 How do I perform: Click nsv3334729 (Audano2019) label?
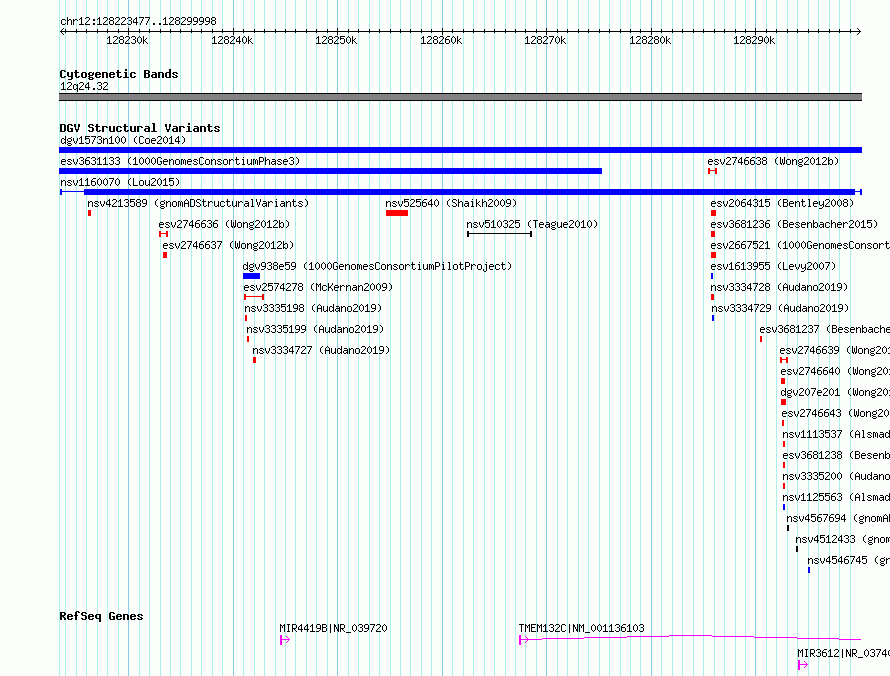[780, 308]
